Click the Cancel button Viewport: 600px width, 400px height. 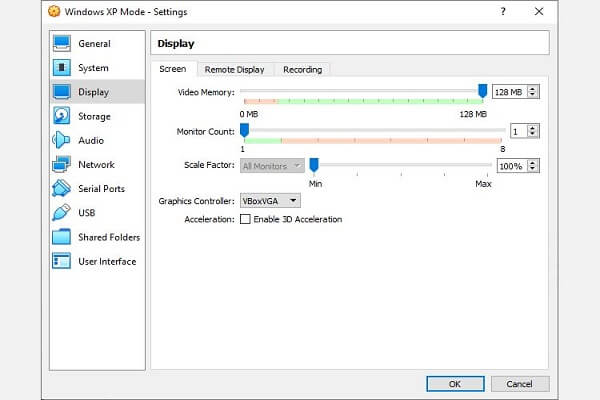coord(520,384)
